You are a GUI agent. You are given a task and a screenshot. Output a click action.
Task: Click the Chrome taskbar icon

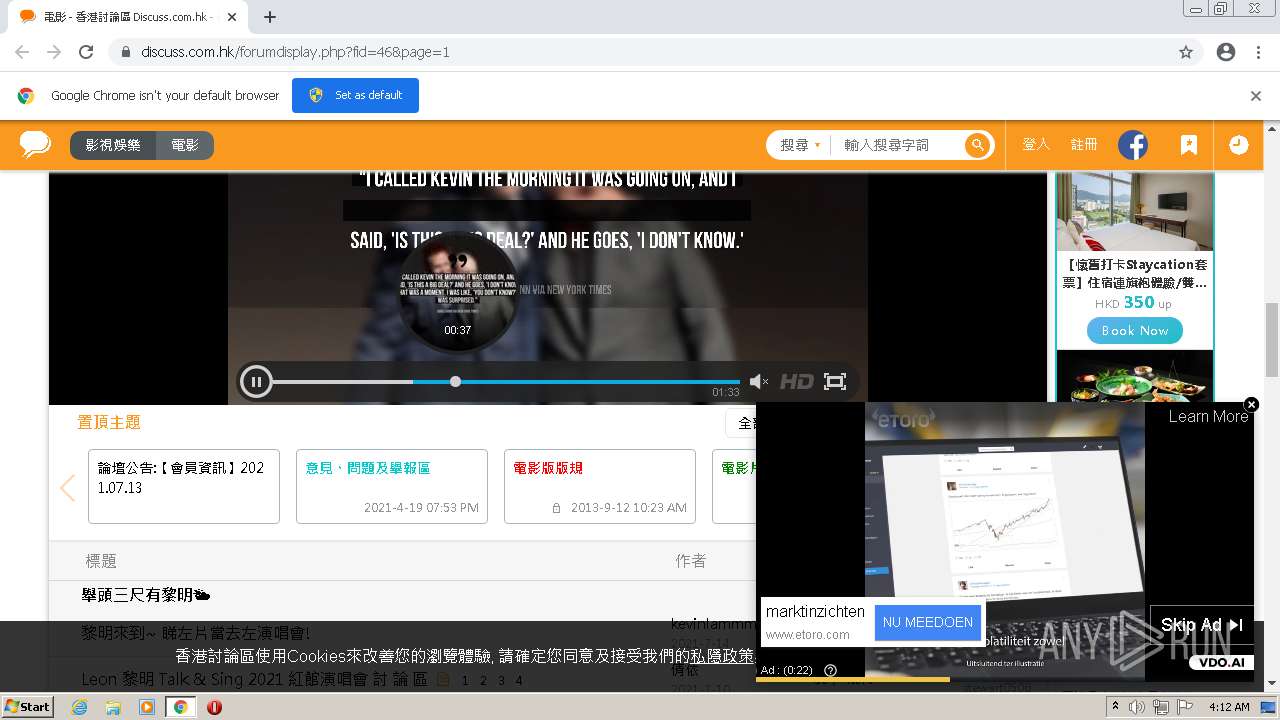[180, 707]
